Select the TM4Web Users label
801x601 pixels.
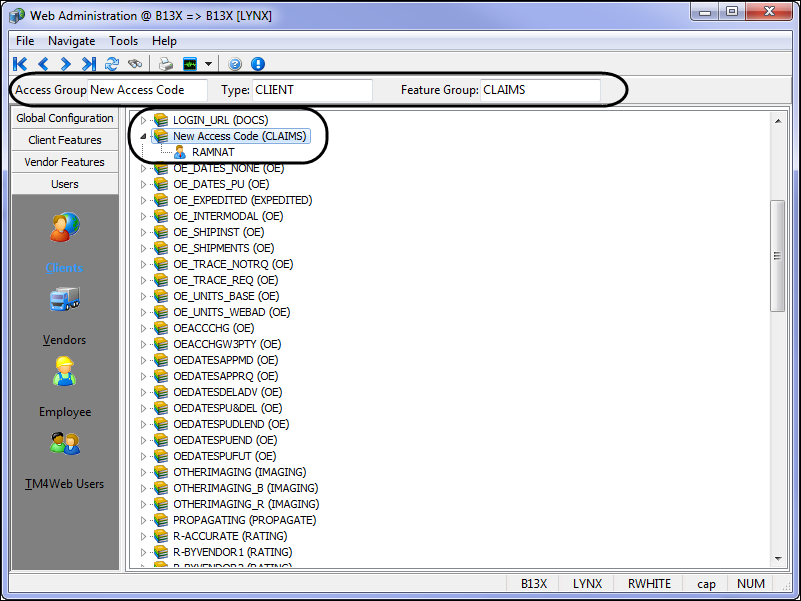point(64,484)
